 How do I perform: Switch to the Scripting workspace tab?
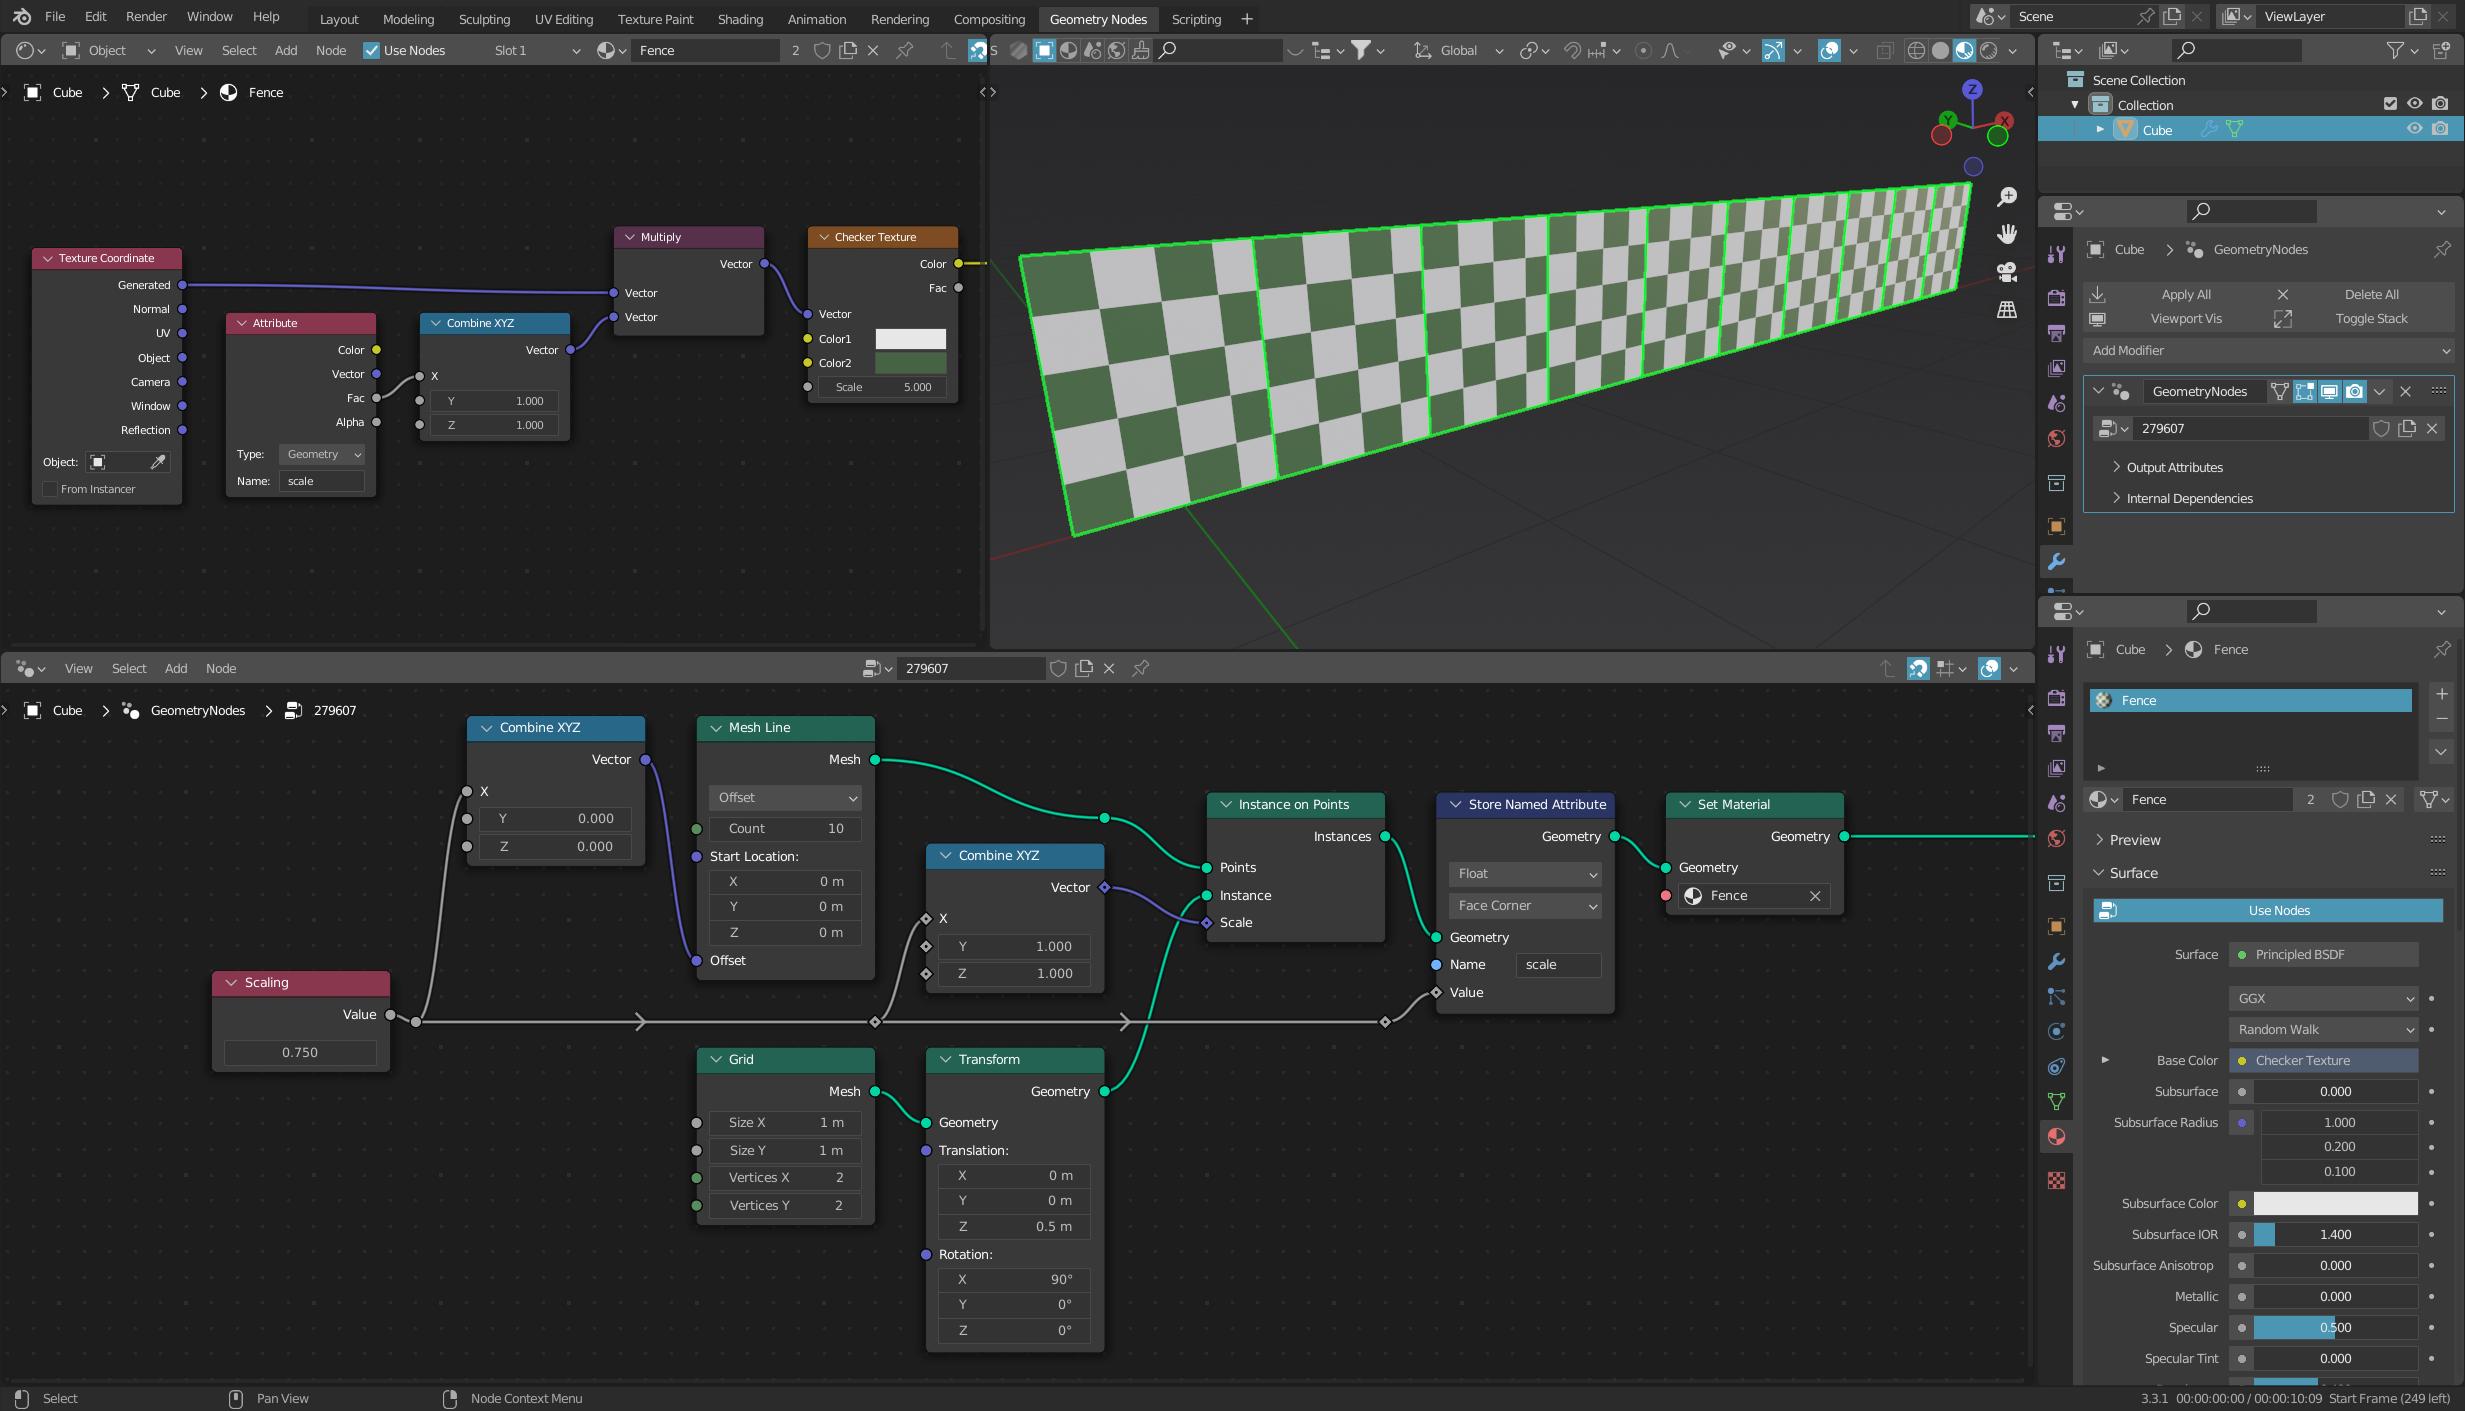click(1196, 19)
